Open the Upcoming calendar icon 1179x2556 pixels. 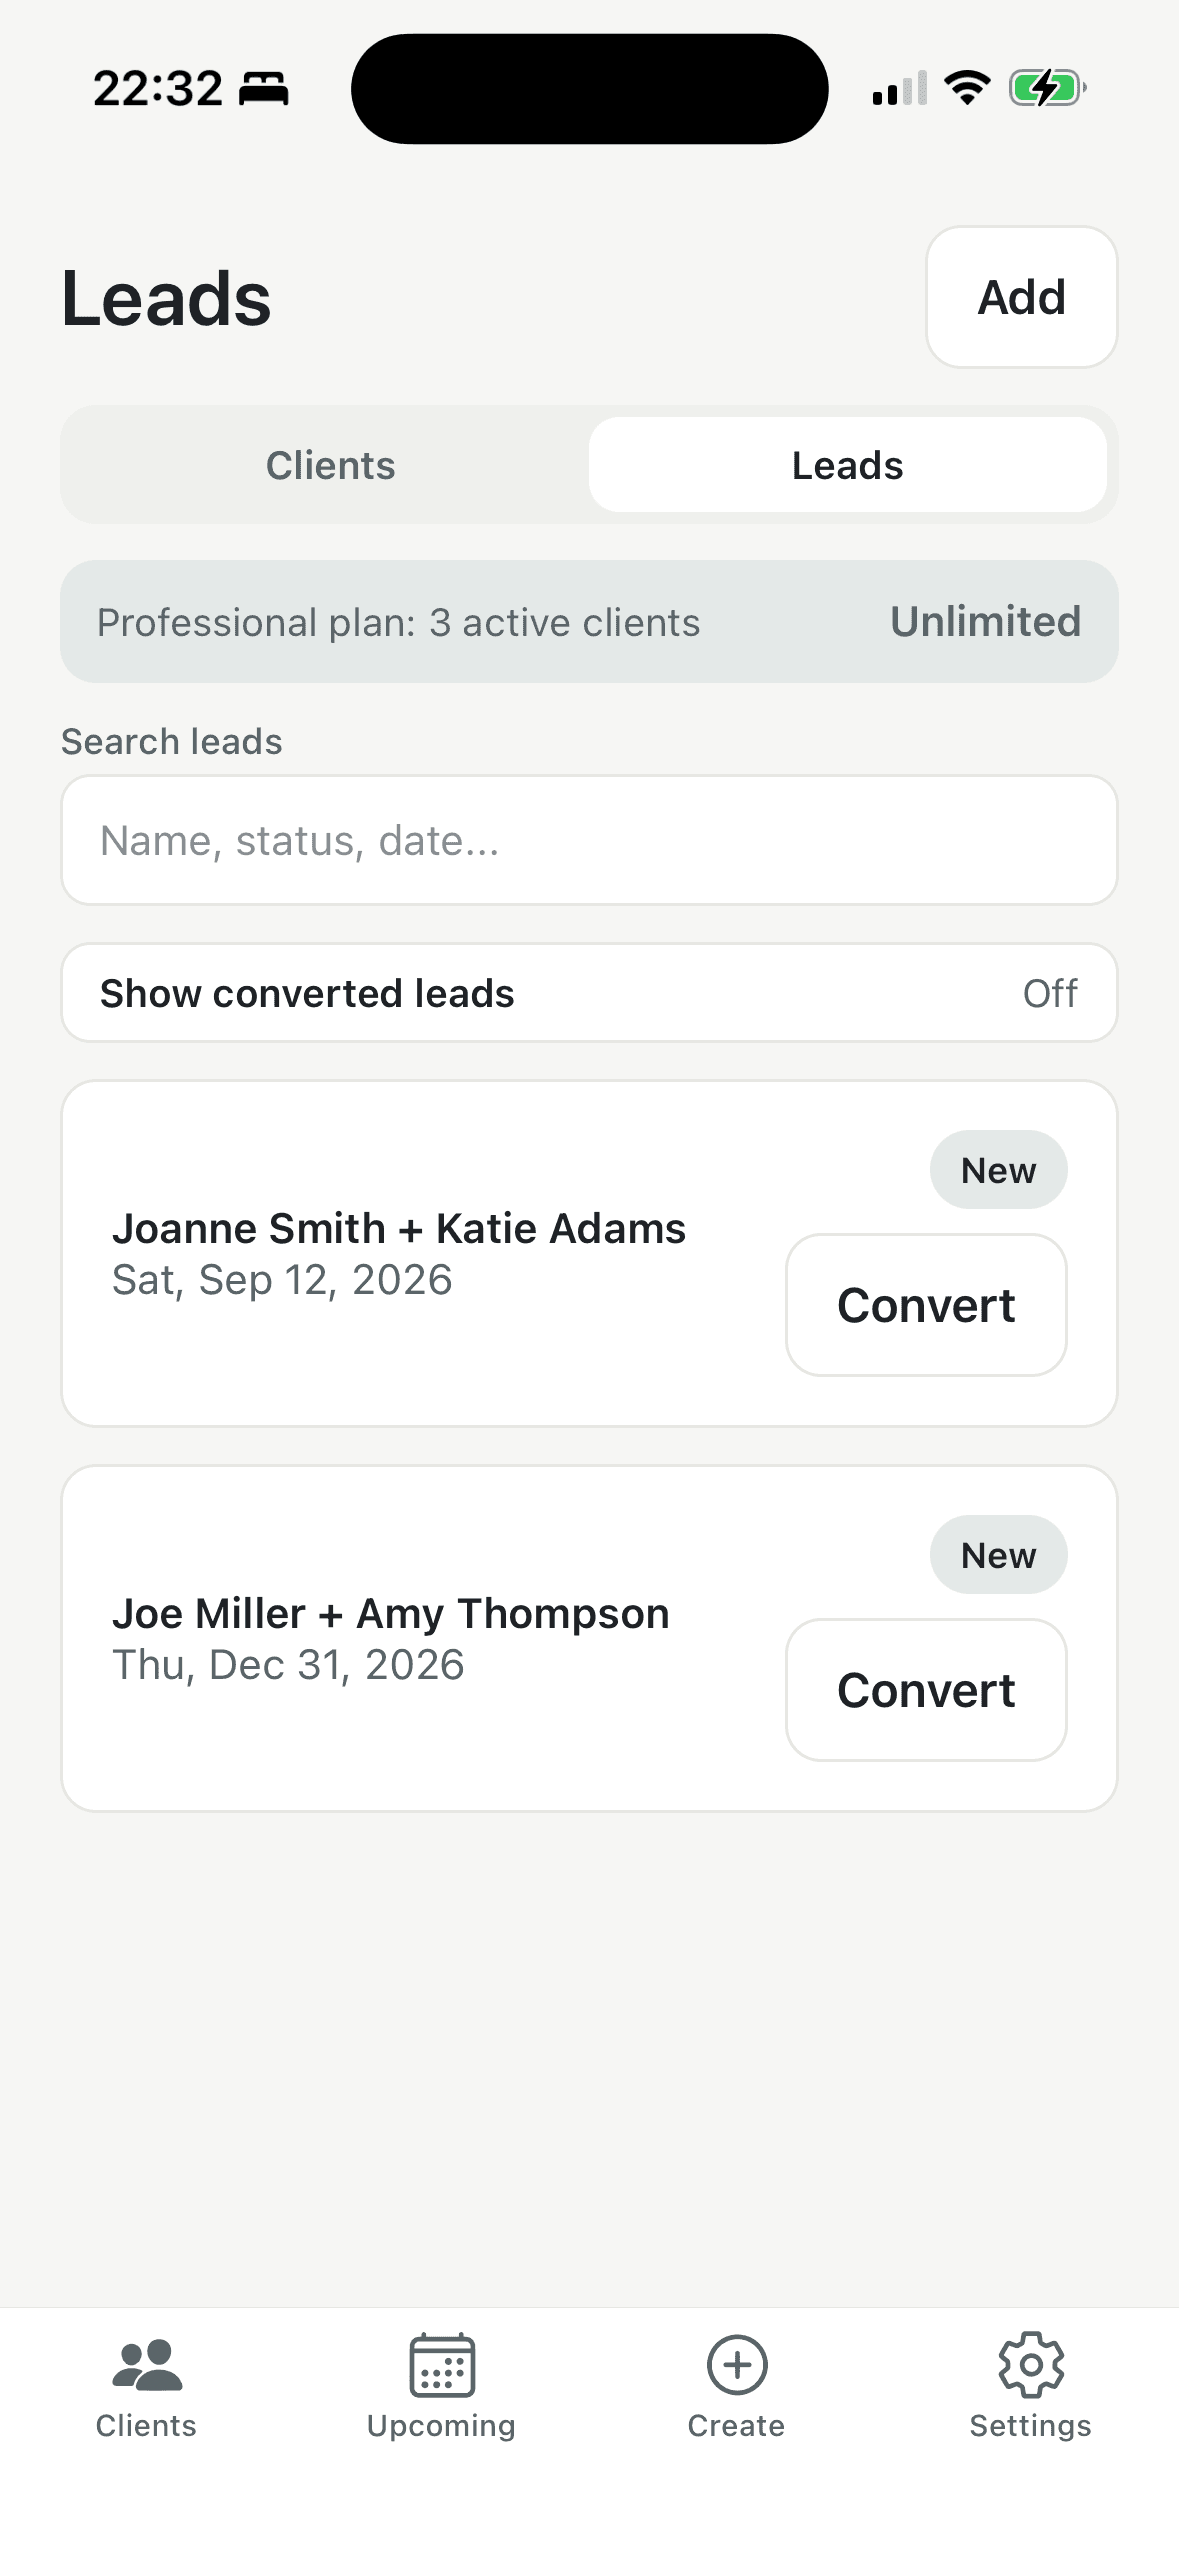(x=441, y=2365)
